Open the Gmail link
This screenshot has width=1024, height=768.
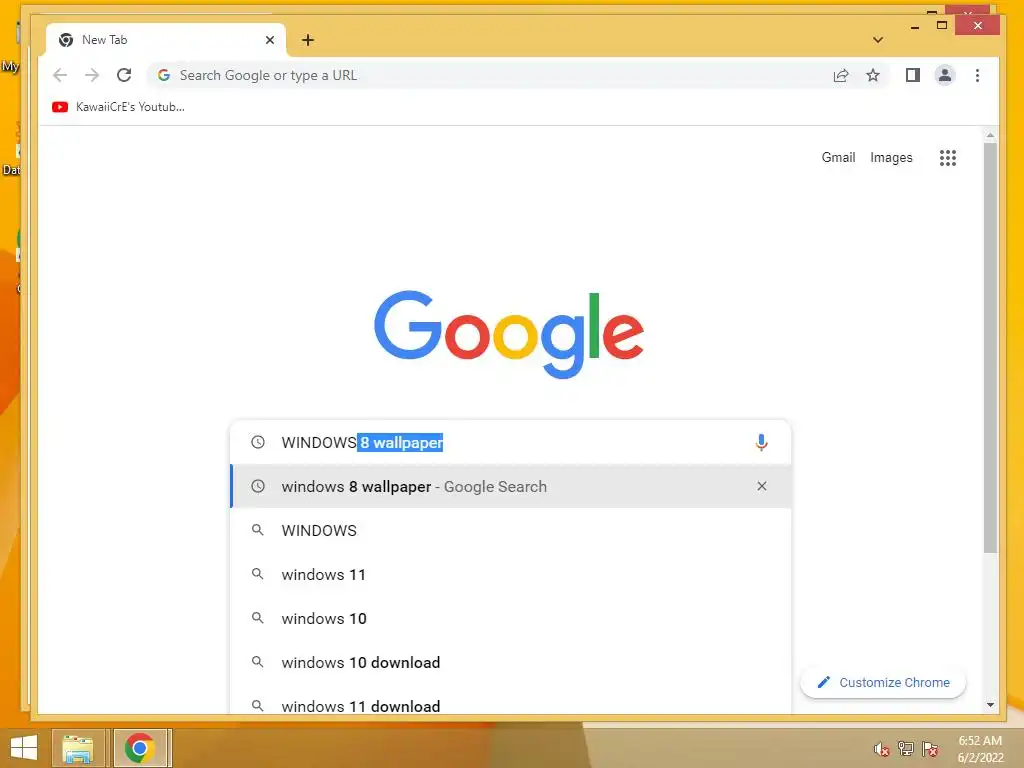(839, 157)
